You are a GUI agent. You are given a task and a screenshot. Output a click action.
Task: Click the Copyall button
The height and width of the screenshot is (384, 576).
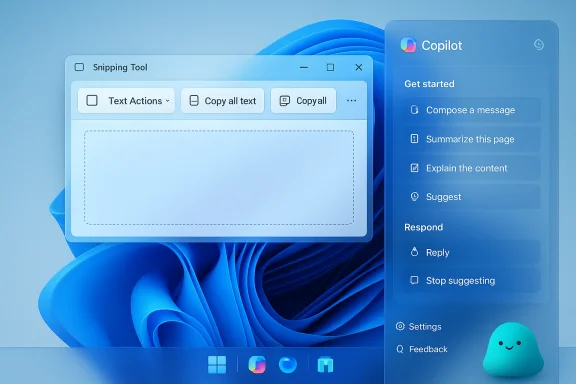point(303,101)
